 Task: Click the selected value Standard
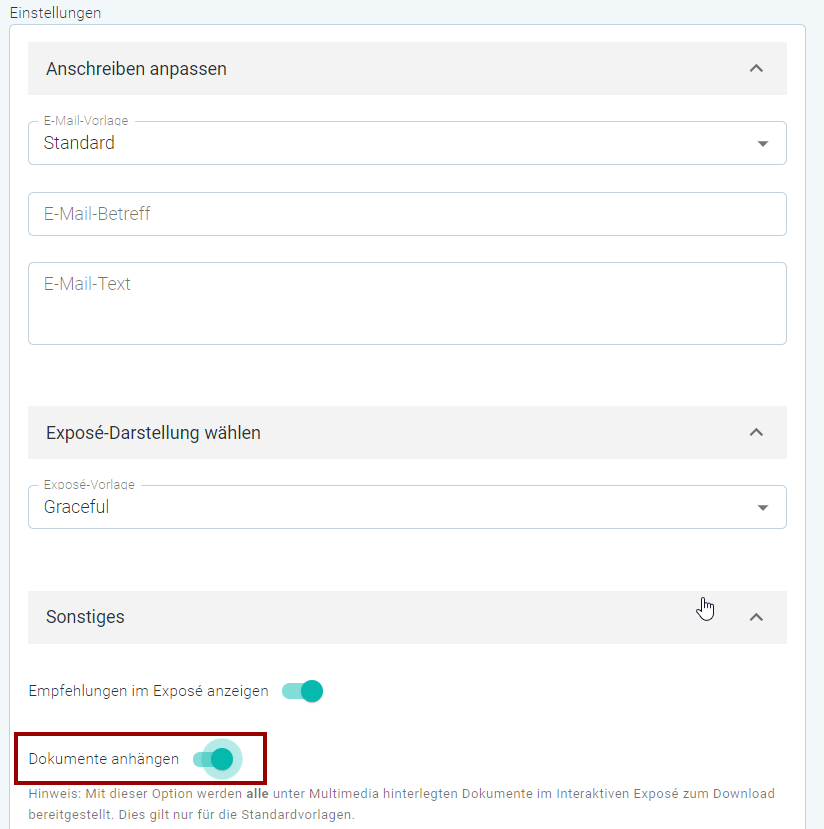click(79, 143)
